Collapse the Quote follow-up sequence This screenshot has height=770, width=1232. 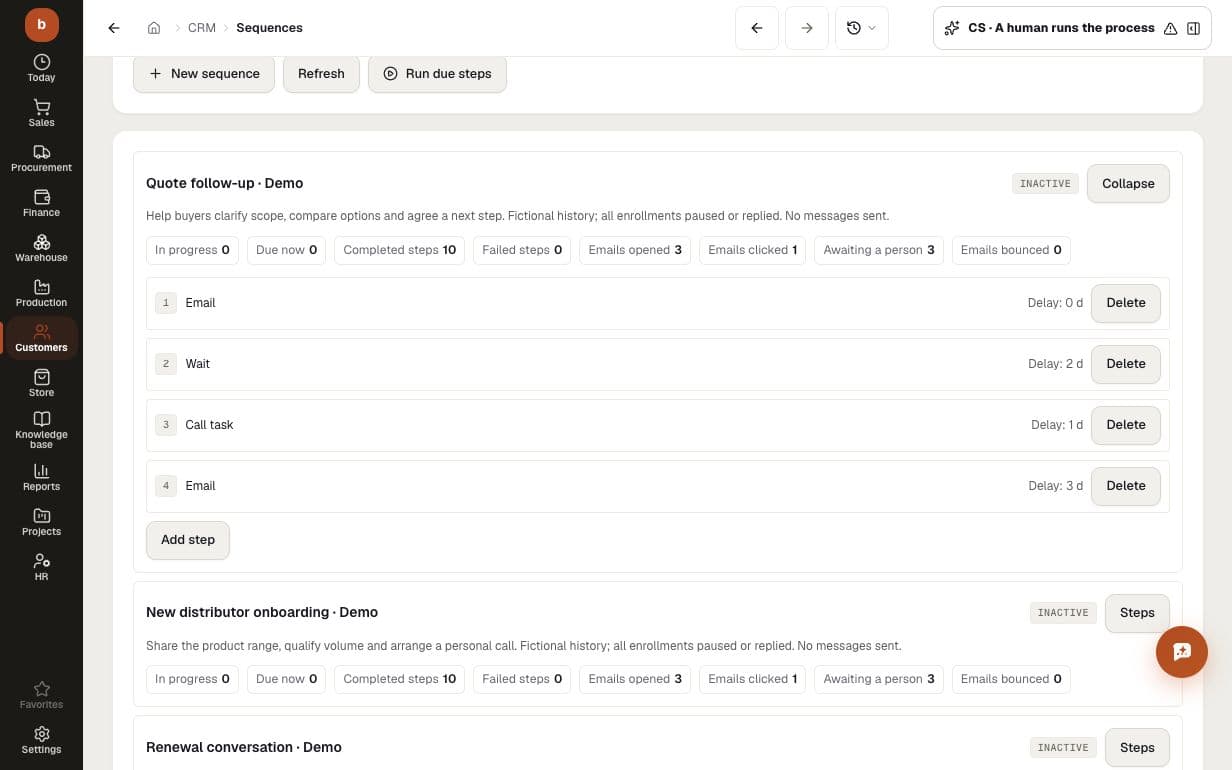coord(1128,184)
